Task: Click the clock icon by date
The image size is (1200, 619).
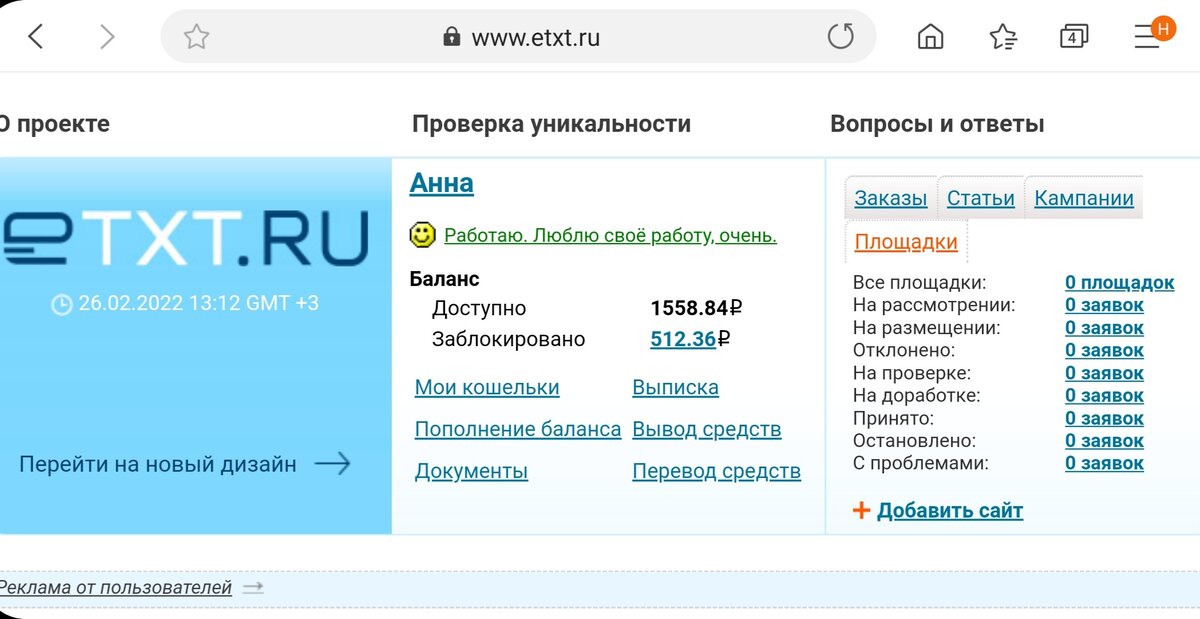Action: pos(62,304)
